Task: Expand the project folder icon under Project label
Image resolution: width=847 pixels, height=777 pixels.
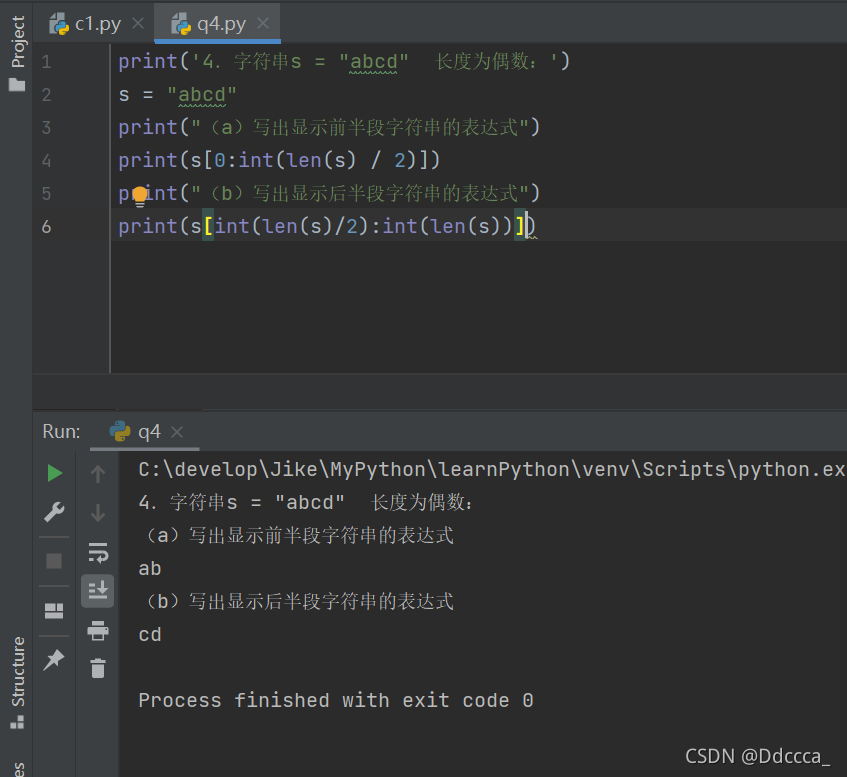Action: [x=16, y=85]
